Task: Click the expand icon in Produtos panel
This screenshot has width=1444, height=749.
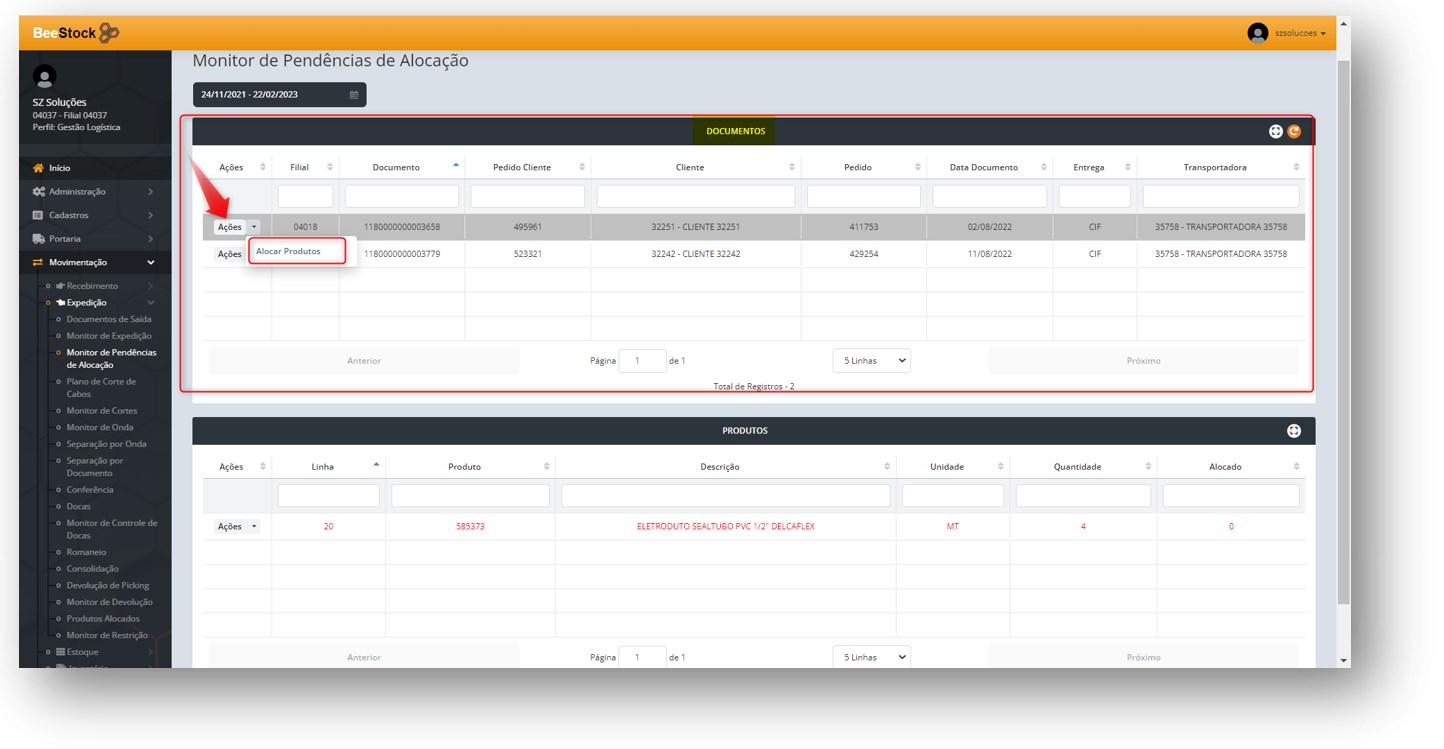Action: point(1294,431)
